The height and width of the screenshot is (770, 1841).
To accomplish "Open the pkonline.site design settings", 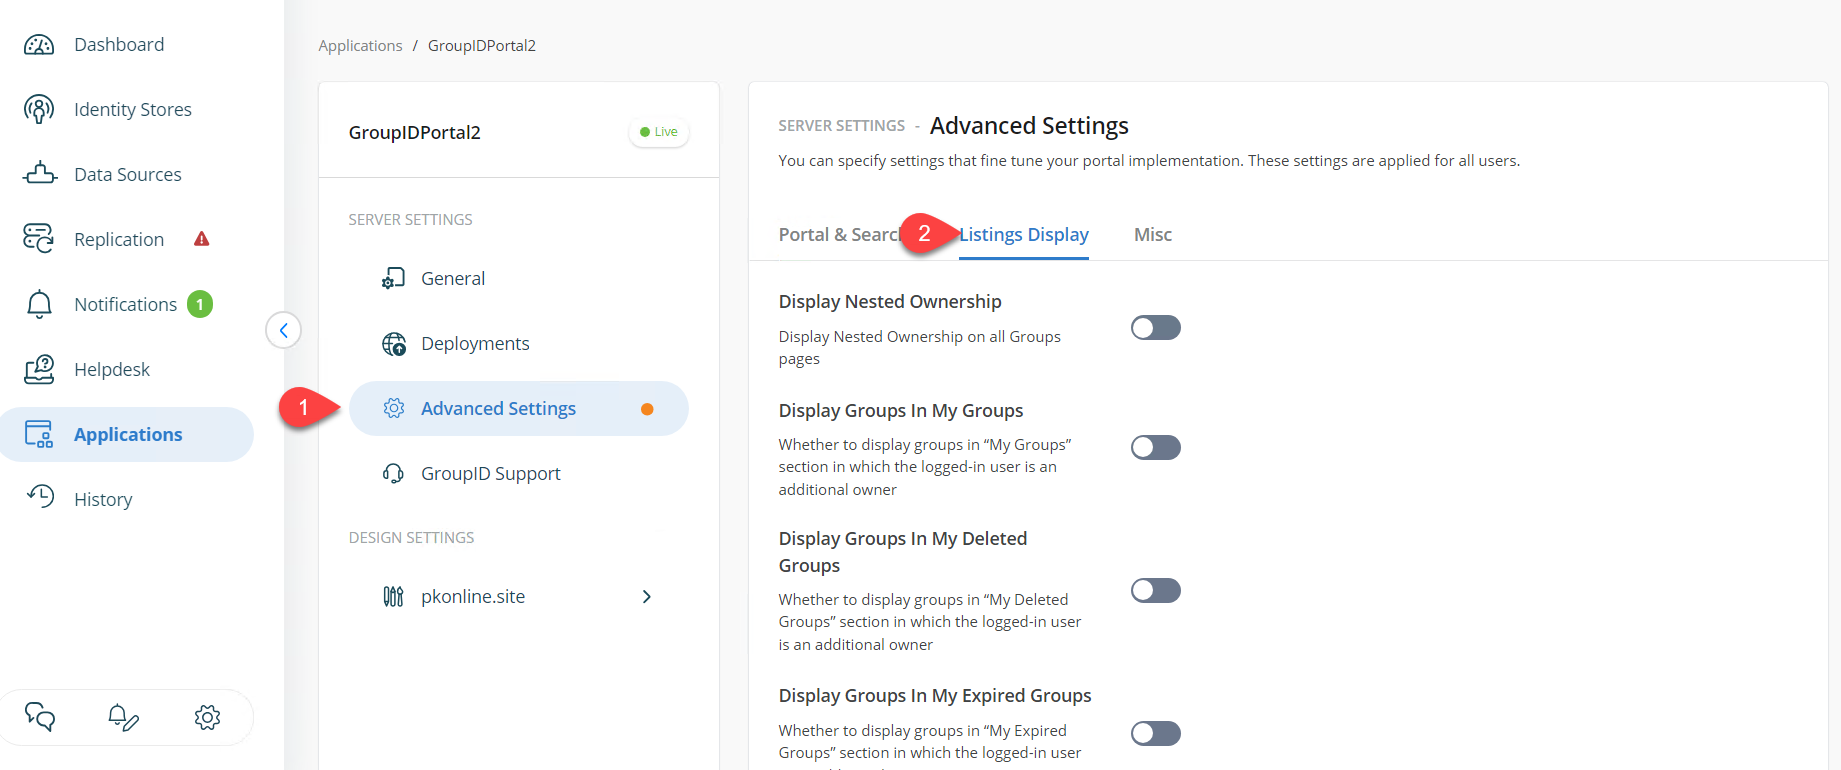I will (519, 597).
